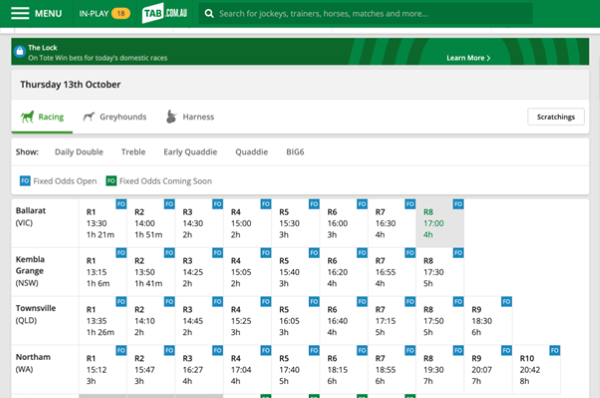Open Northam R10 20:42 race
Image resolution: width=600 pixels, height=398 pixels.
click(536, 370)
